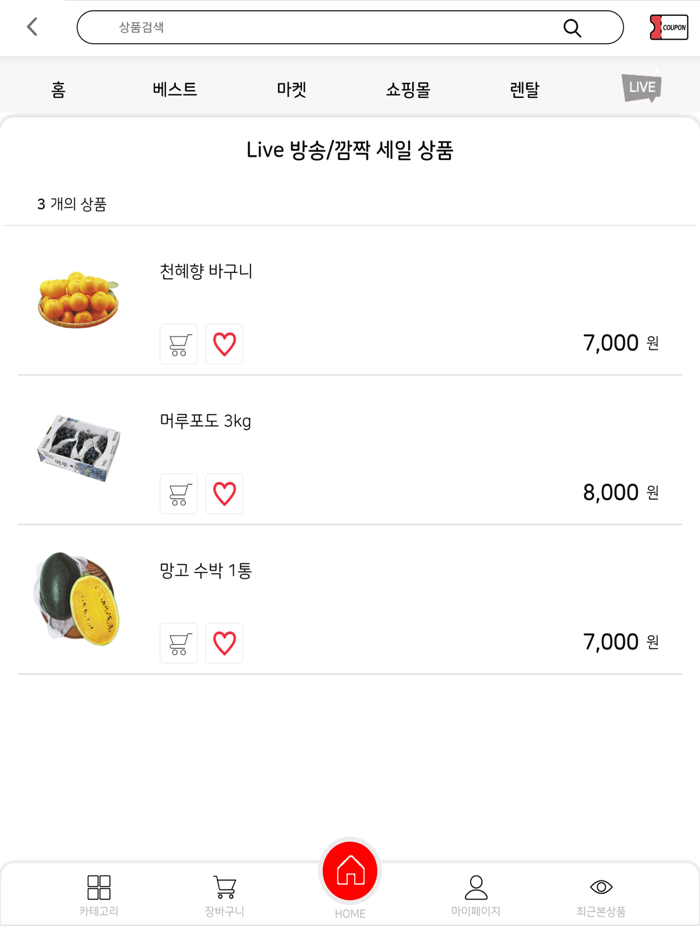Toggle the heart on 망고 수박 1통

(x=224, y=643)
